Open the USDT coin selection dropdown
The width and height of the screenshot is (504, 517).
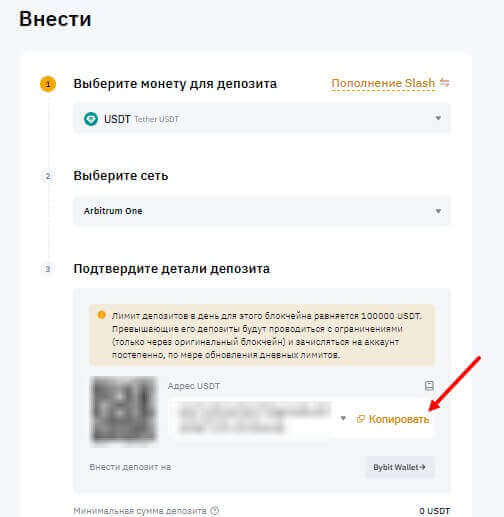[x=262, y=118]
